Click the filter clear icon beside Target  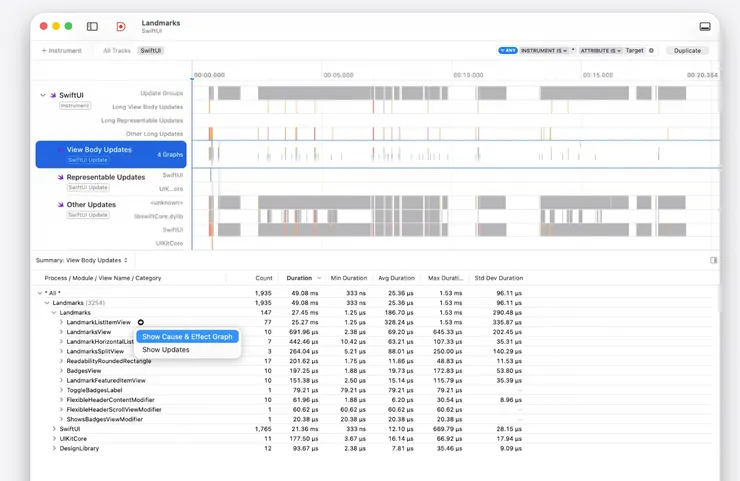click(x=652, y=50)
